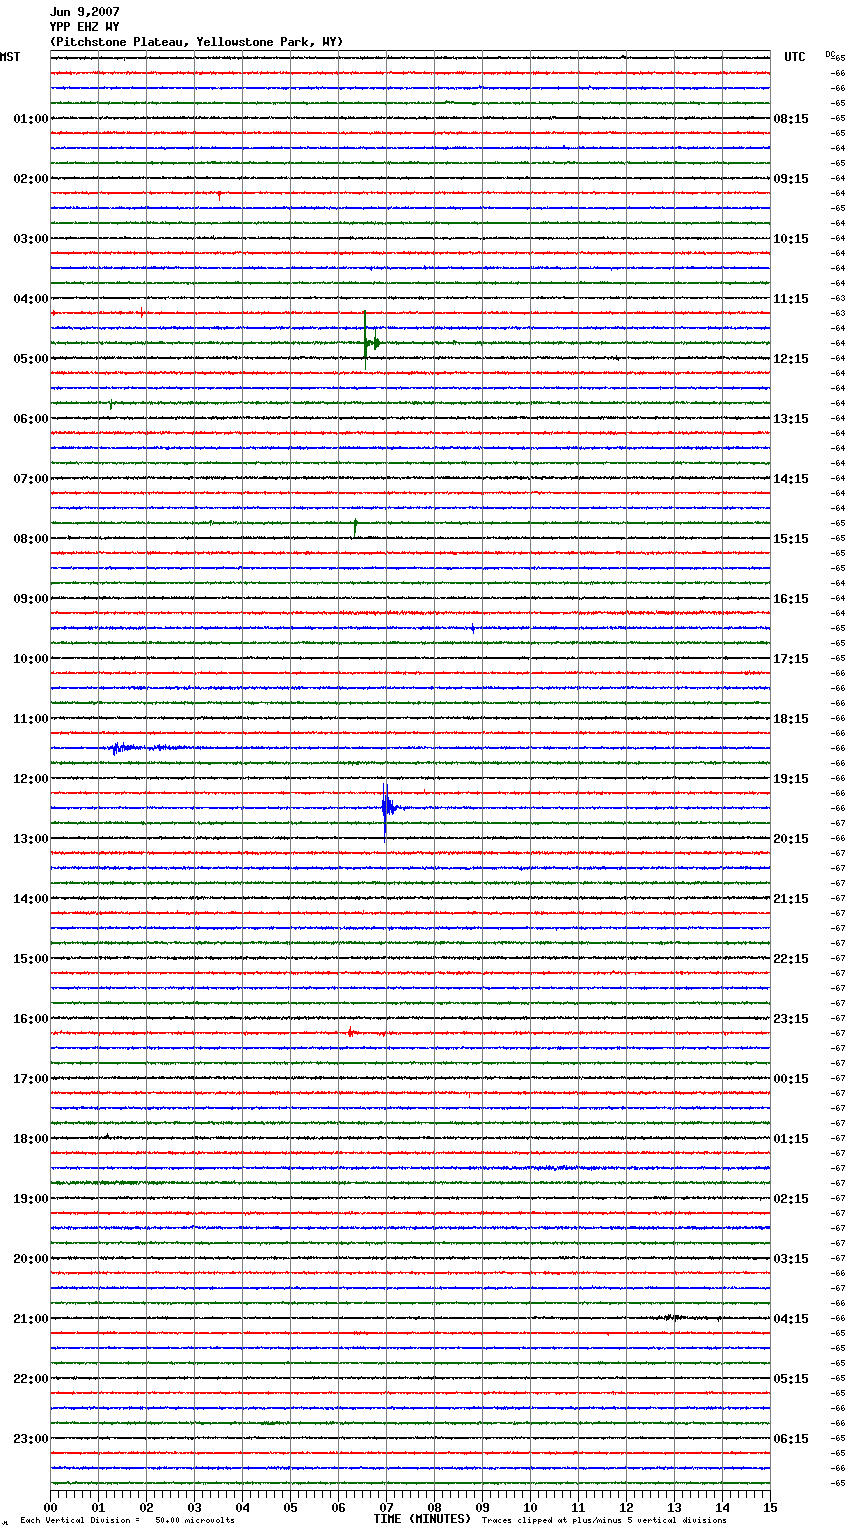Image resolution: width=850 pixels, height=1534 pixels.
Task: Click the 'Each Vertical Division = 50.00 microvolts' note
Action: coord(128,1521)
